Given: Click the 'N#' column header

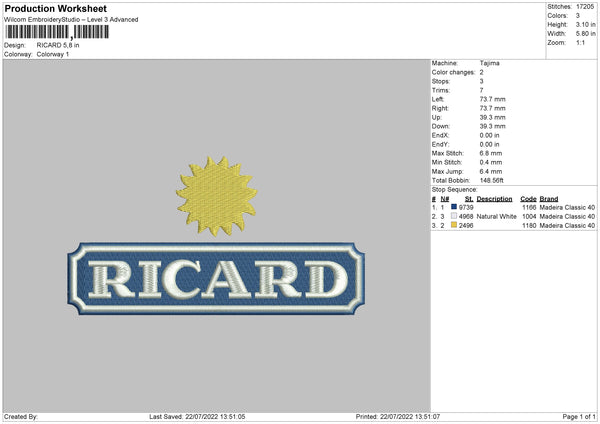Looking at the screenshot, I should tap(445, 199).
